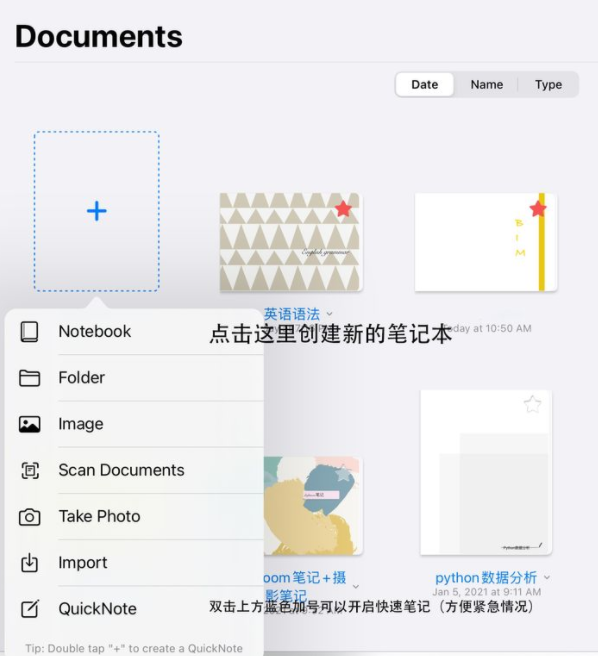The image size is (598, 656).
Task: Open the 英语语法 title link
Action: (x=292, y=314)
